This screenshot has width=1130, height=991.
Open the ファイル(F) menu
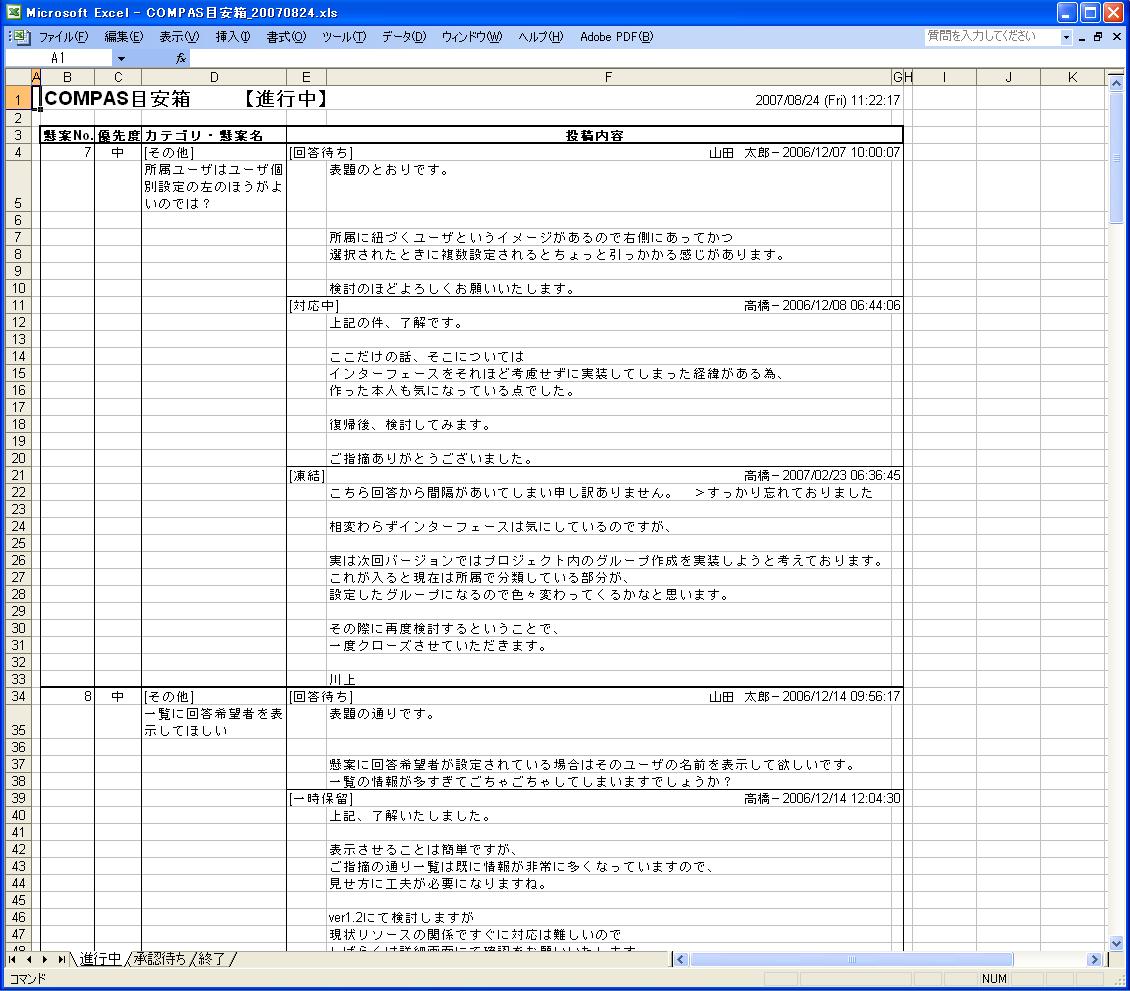(63, 37)
